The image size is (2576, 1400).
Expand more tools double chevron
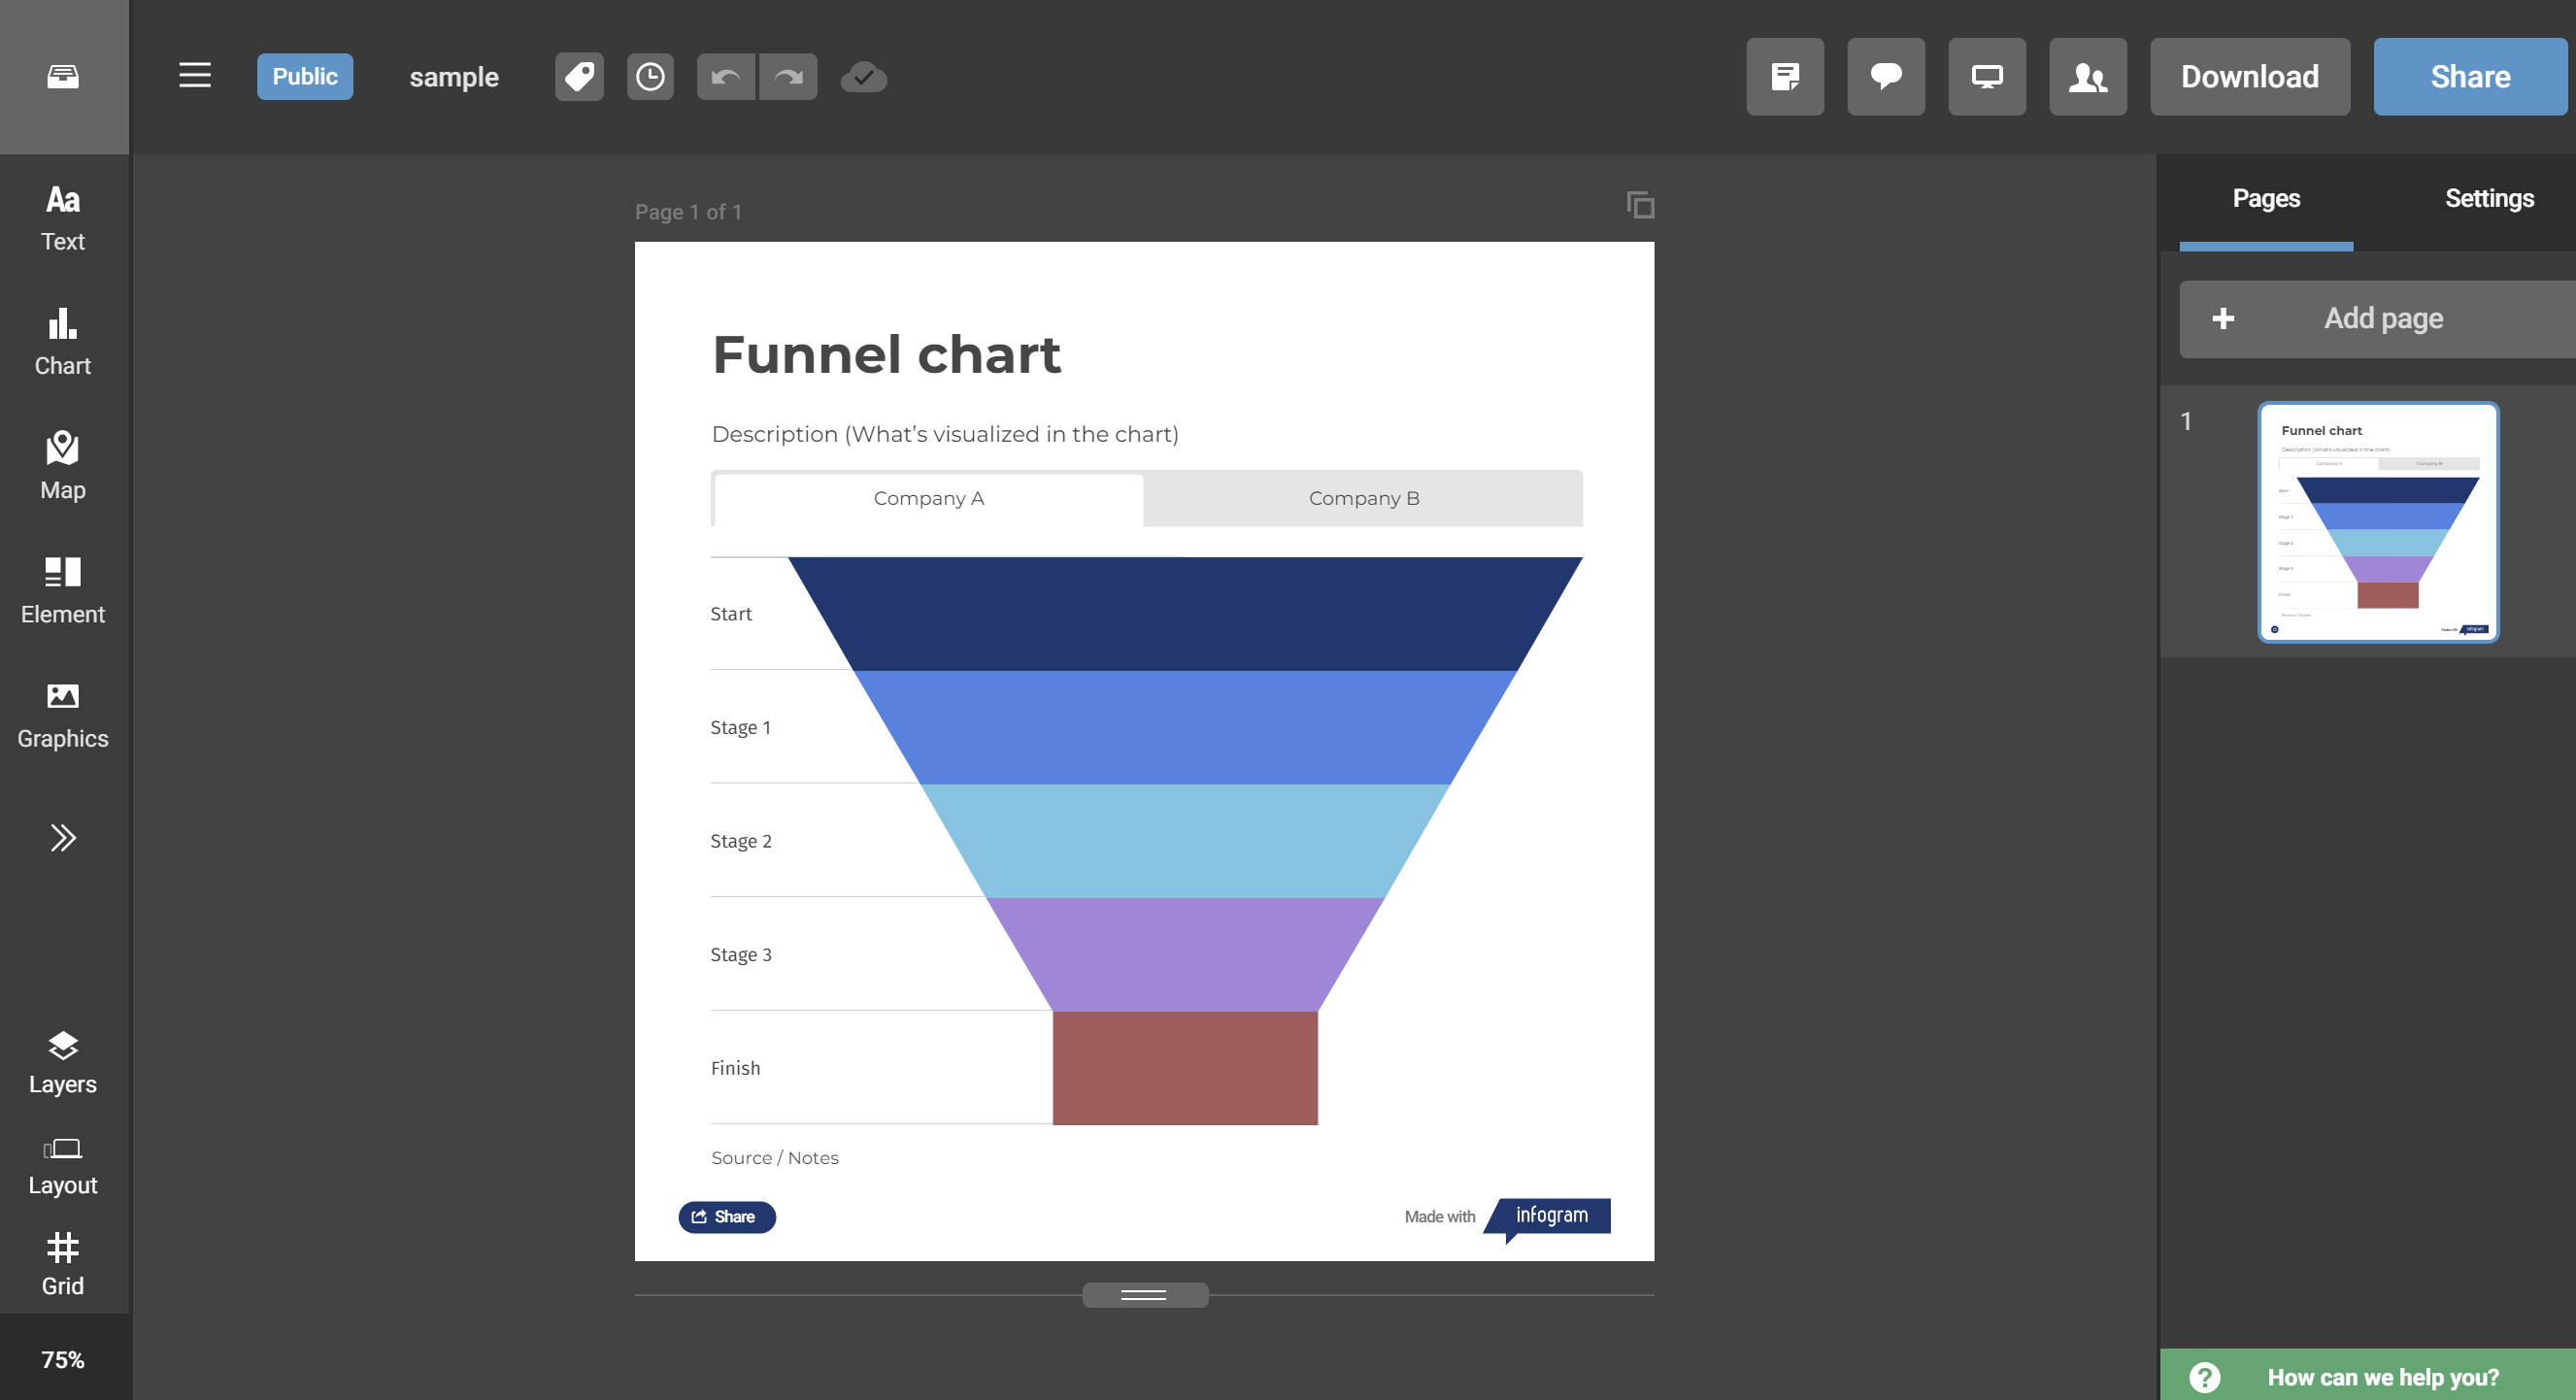click(x=63, y=838)
